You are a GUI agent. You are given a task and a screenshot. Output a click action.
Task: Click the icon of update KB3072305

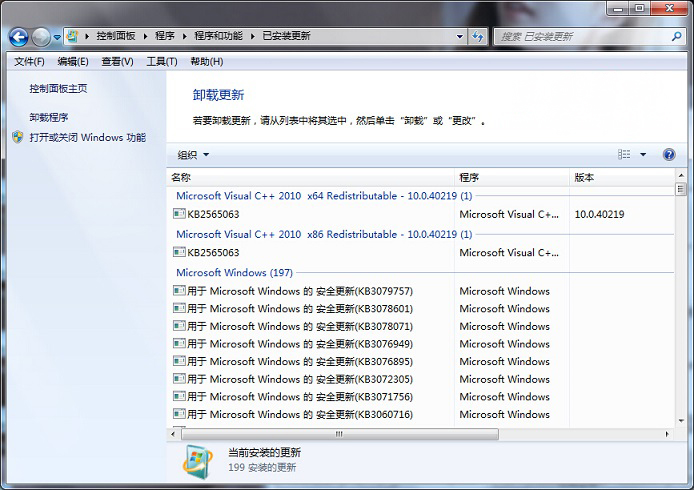[x=179, y=379]
